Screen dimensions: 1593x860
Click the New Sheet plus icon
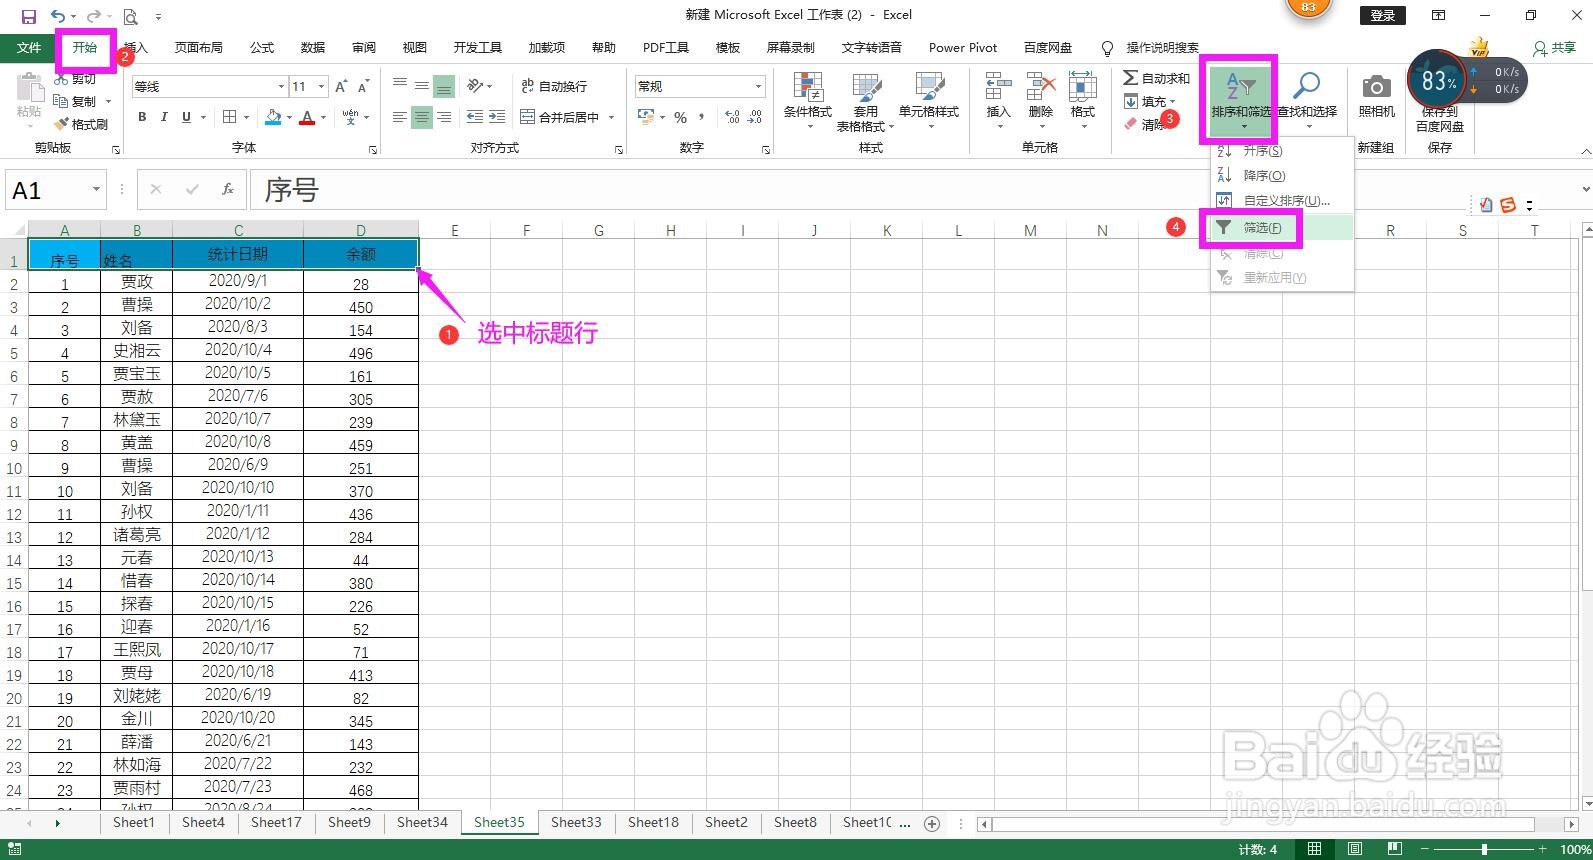[x=932, y=824]
